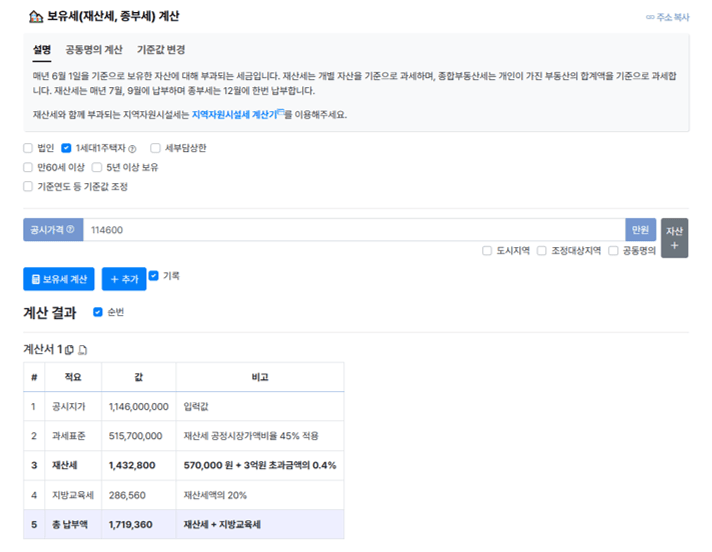Select the 과세표준 value 515,700,000

click(x=135, y=436)
